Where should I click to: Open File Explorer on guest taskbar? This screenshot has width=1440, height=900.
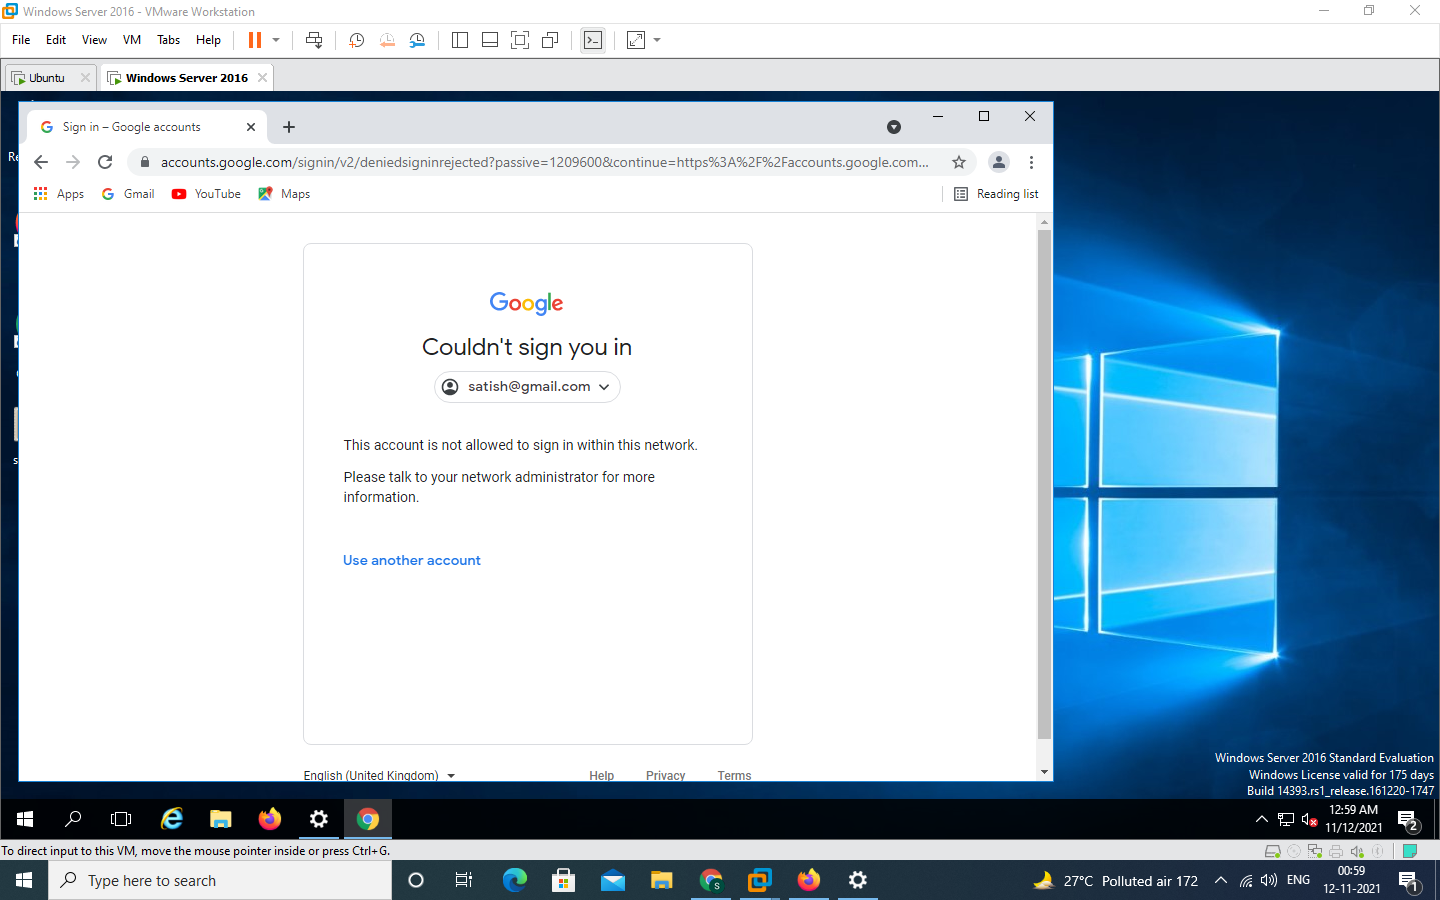(x=221, y=819)
